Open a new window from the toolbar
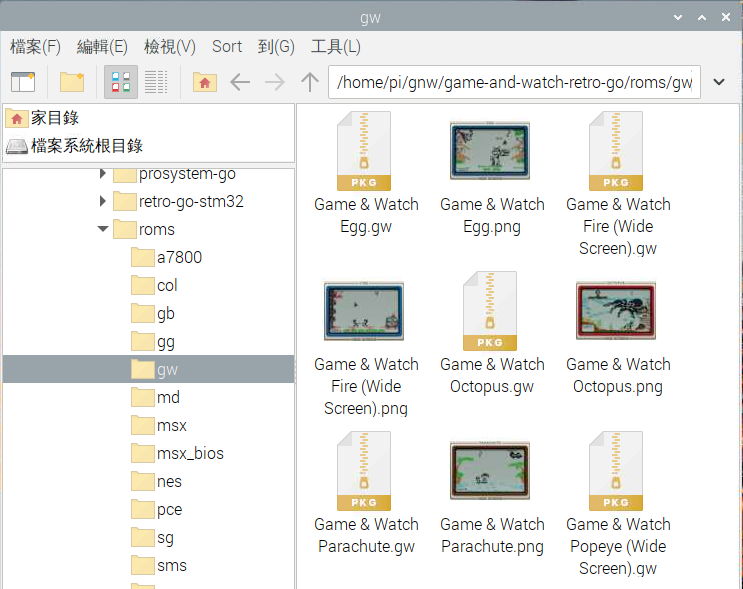 [x=23, y=82]
